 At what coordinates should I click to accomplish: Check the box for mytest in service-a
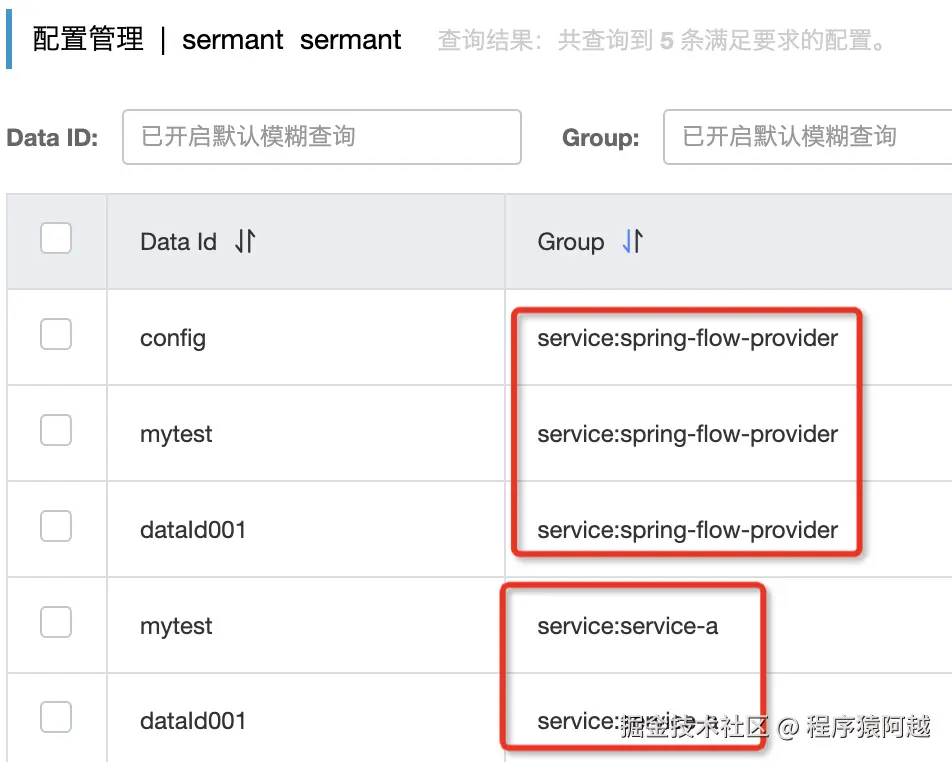pos(56,623)
